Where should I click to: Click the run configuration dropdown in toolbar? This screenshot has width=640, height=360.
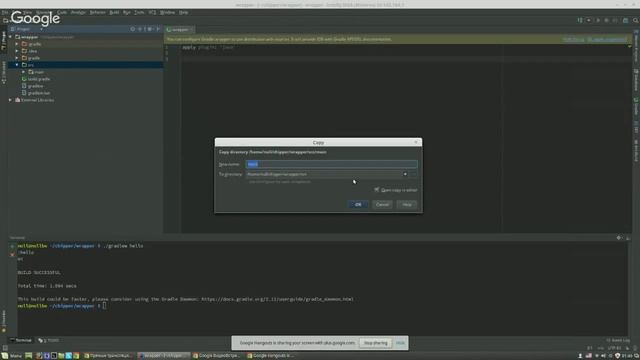pos(589,20)
